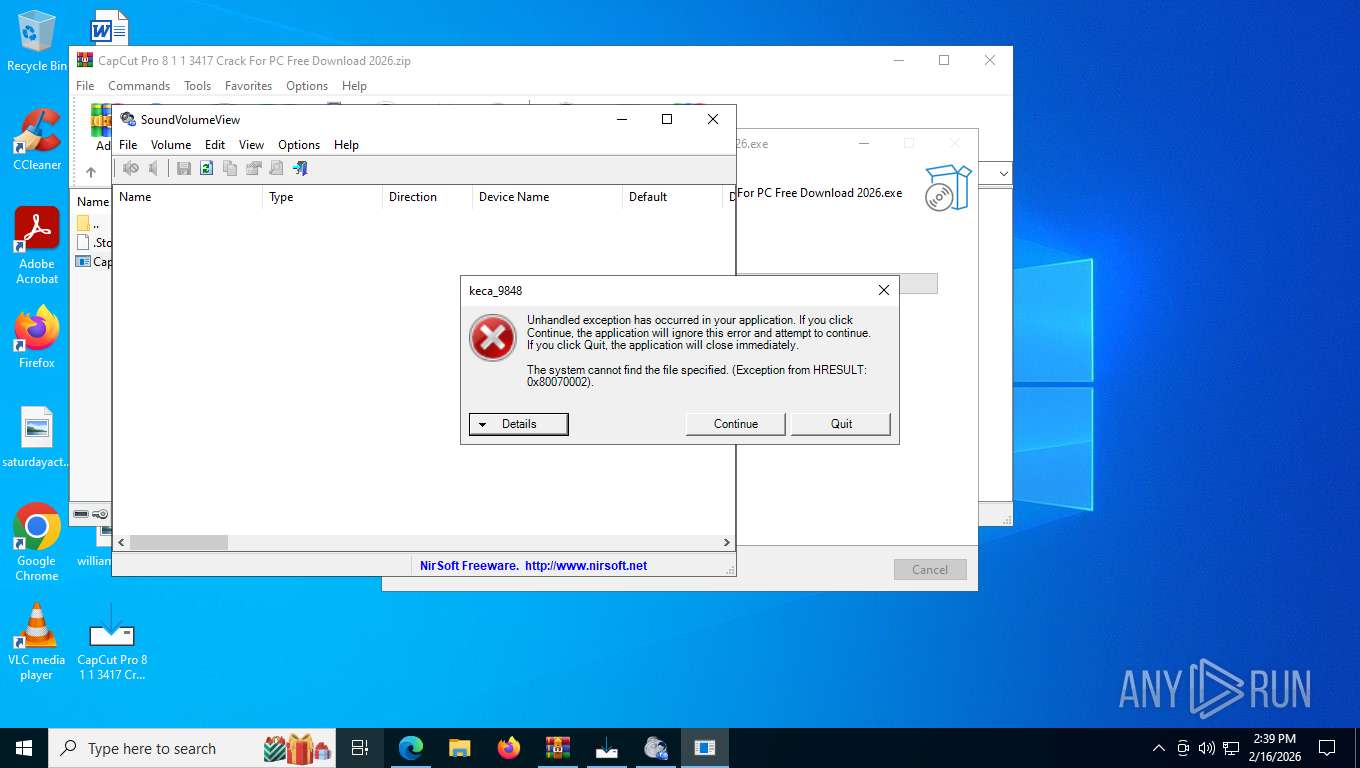
Task: Click Quit in the keca_9848 error dialog
Action: [x=841, y=424]
